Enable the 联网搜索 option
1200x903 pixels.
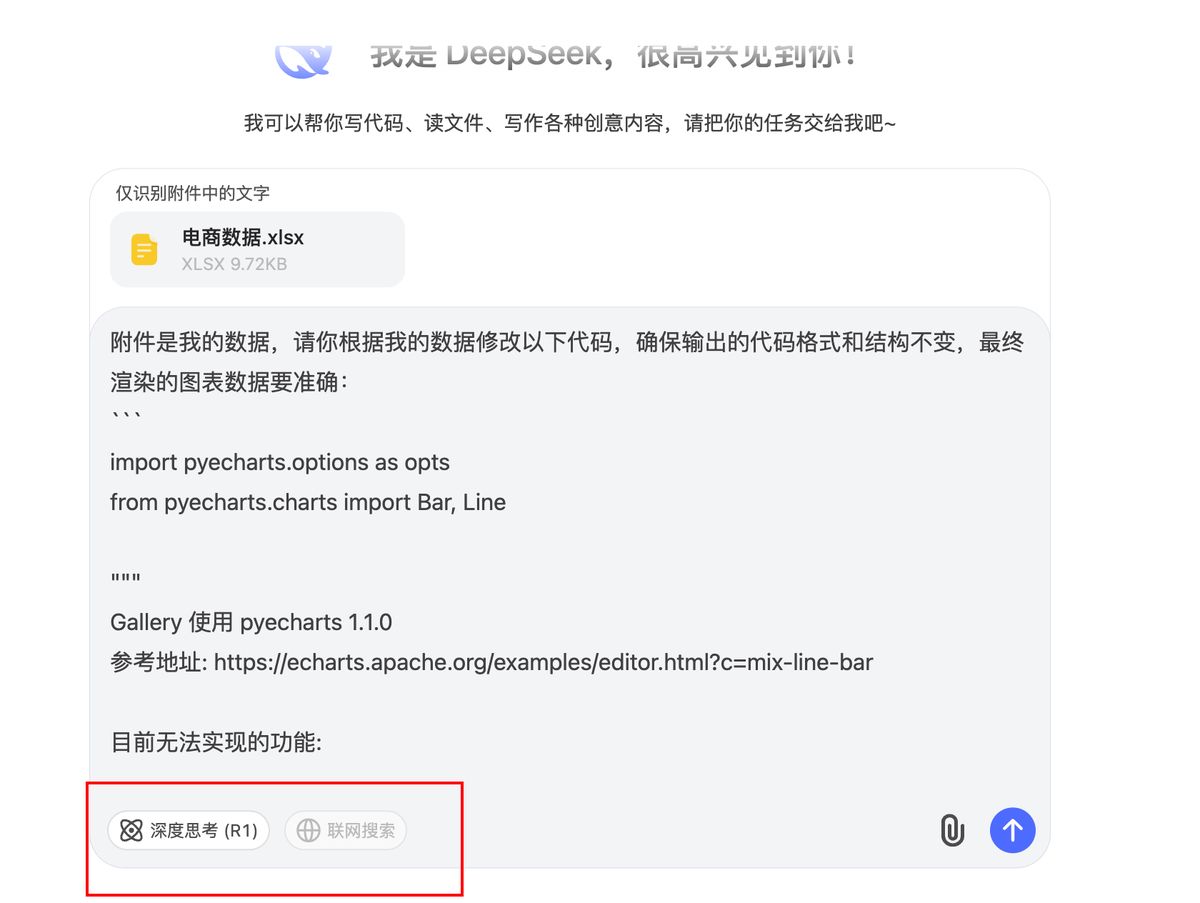click(346, 830)
